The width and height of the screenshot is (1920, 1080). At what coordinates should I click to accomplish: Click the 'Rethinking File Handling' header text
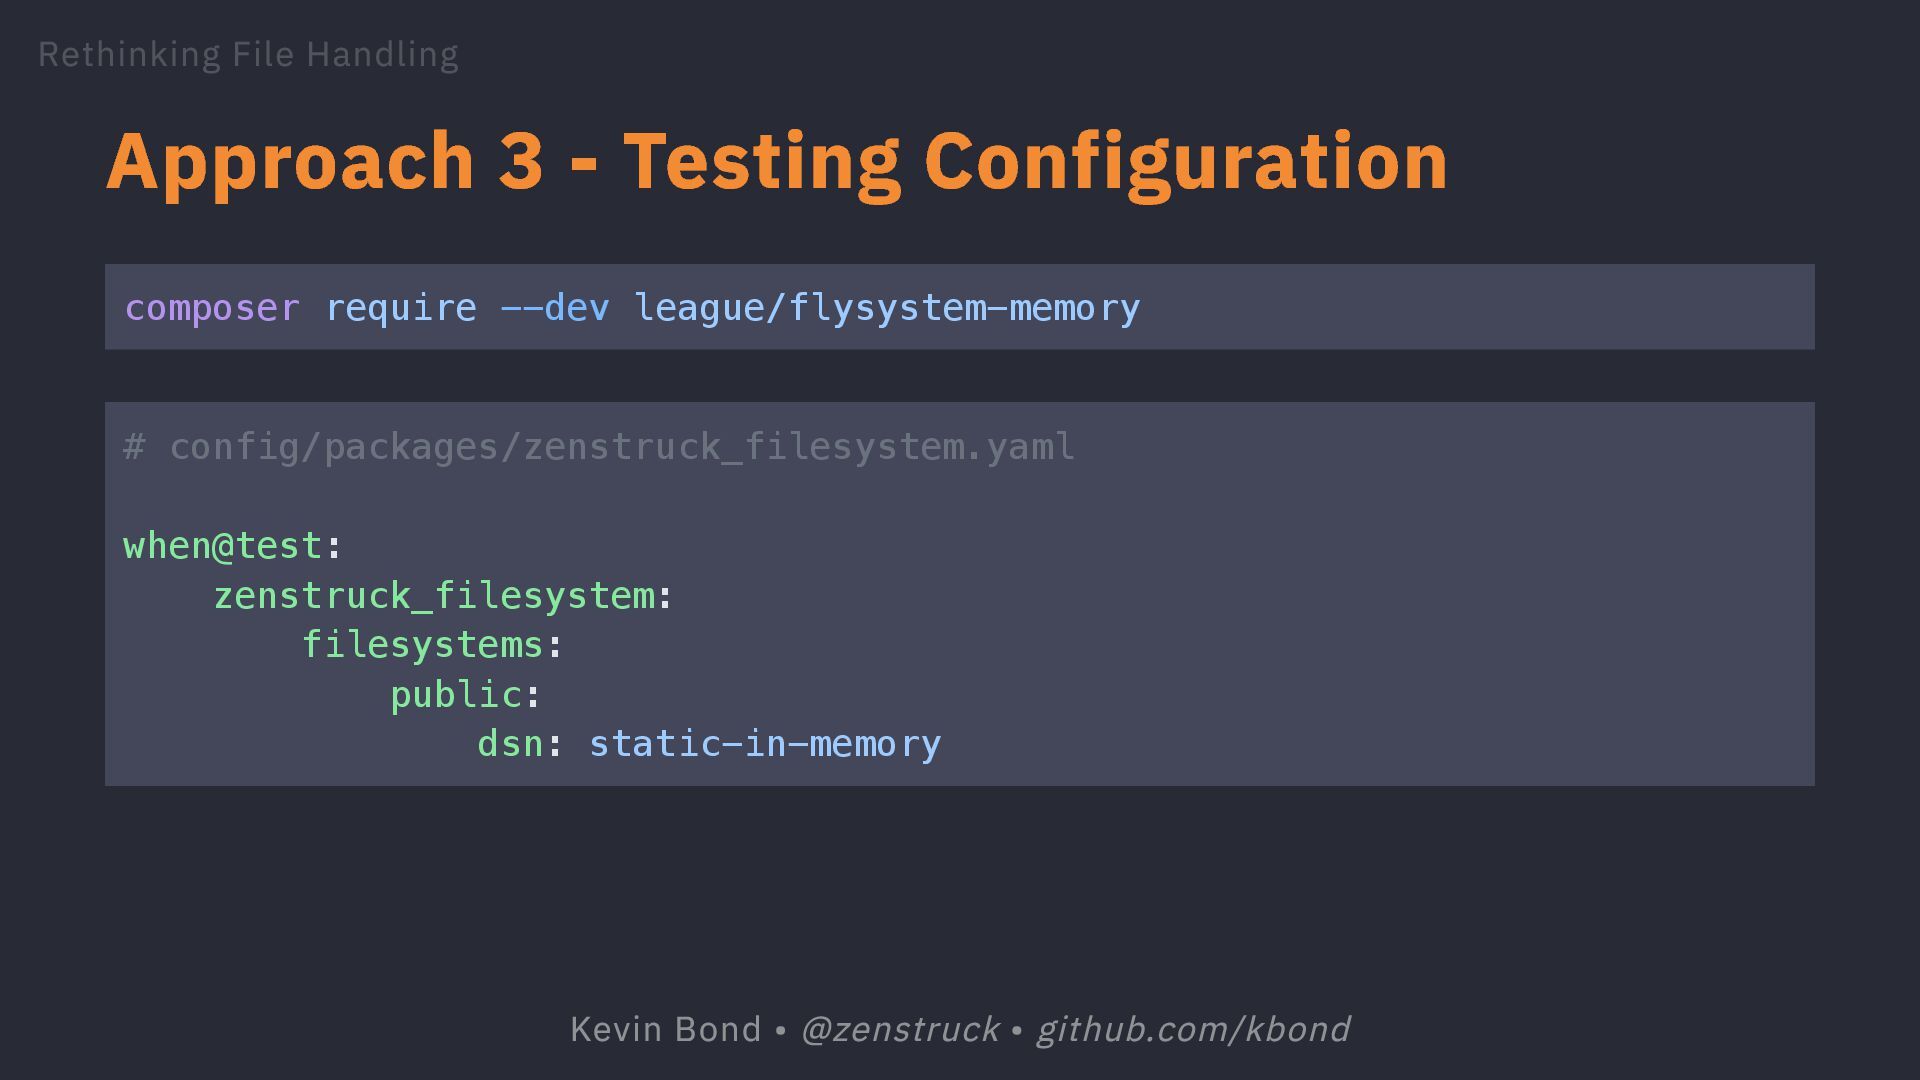point(248,55)
